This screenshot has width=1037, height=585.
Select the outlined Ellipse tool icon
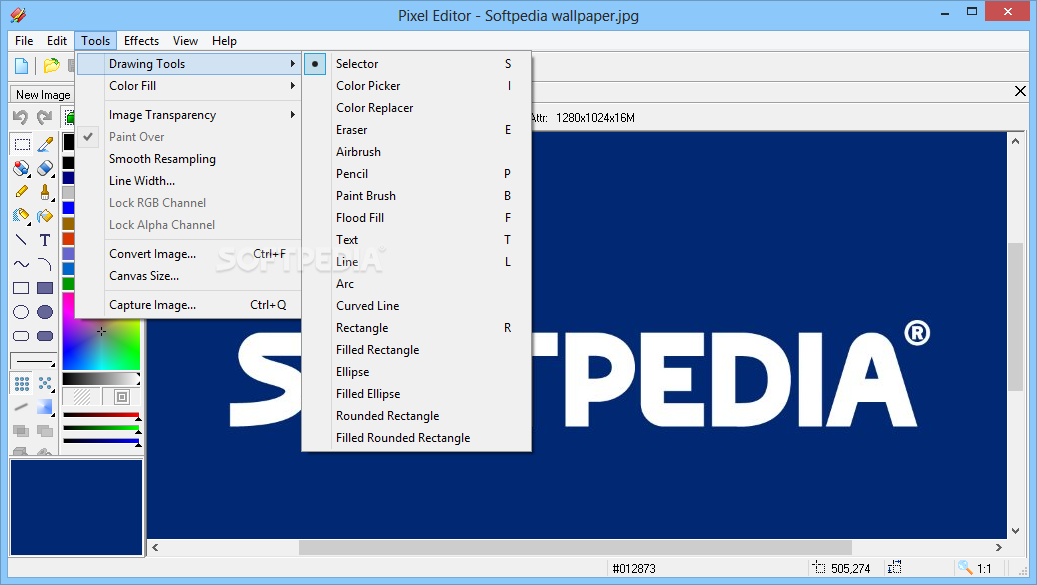pos(21,312)
